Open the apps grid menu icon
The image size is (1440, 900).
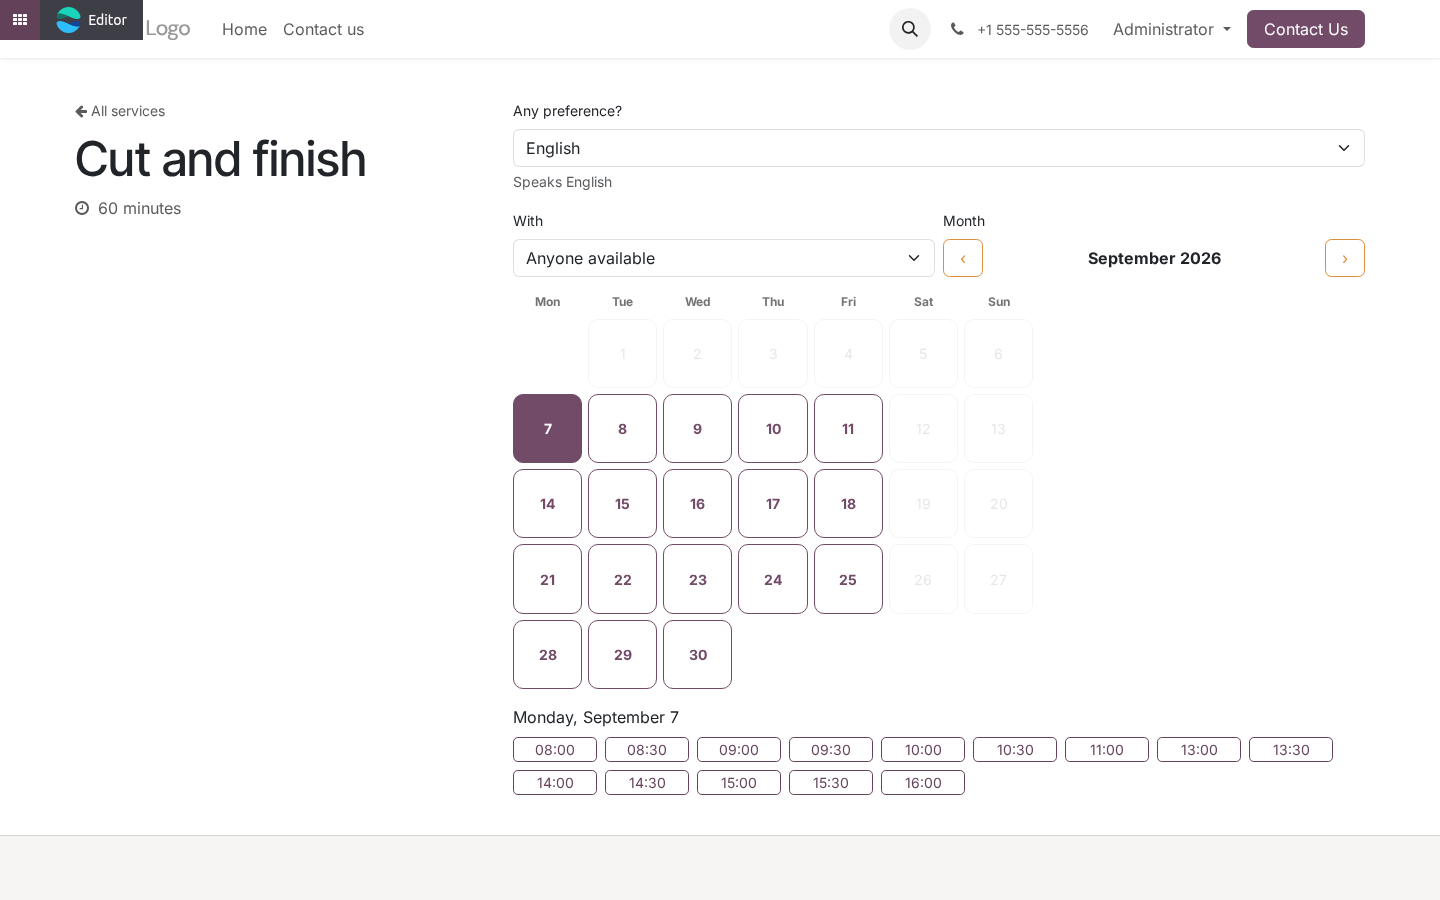click(19, 20)
